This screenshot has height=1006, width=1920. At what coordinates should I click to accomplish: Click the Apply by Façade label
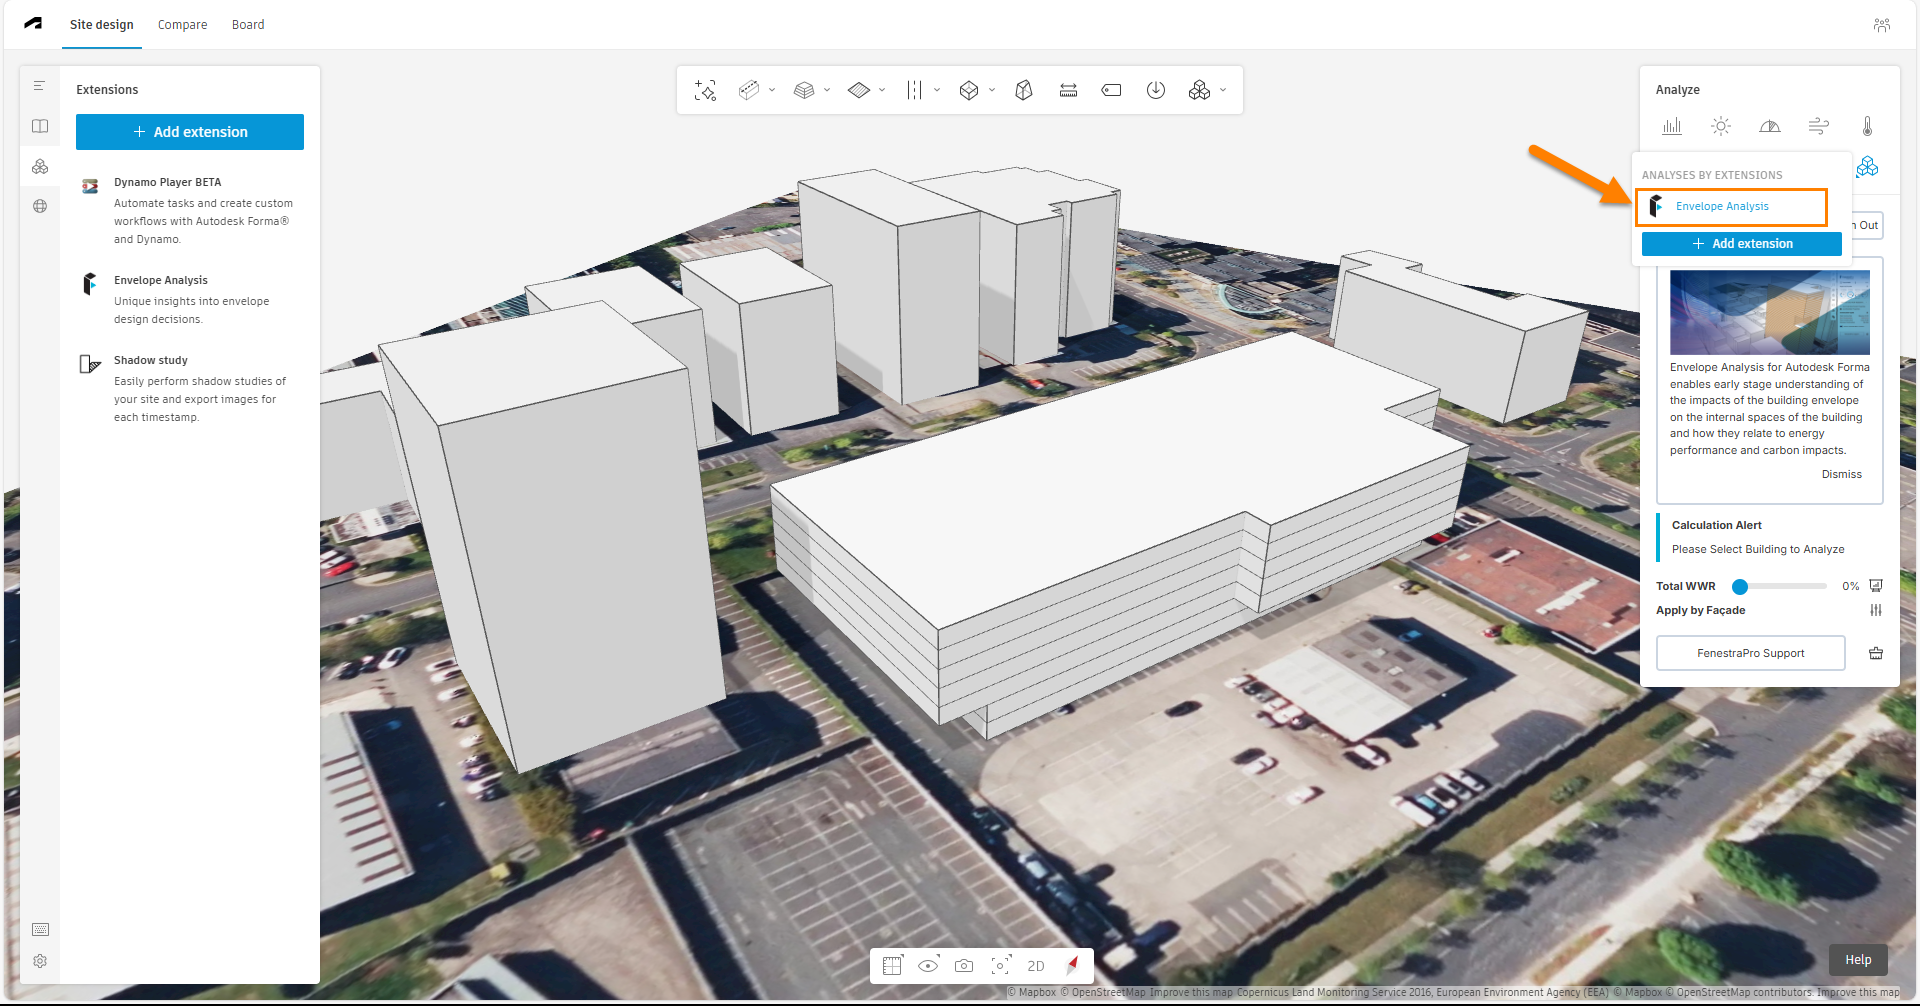coord(1700,610)
